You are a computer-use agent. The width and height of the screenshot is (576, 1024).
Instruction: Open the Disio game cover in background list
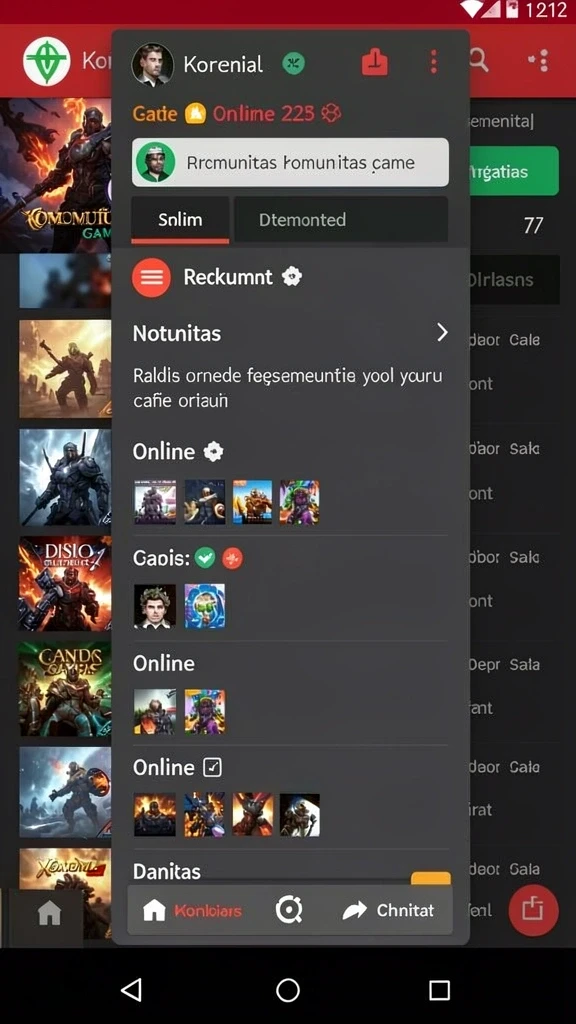point(65,584)
